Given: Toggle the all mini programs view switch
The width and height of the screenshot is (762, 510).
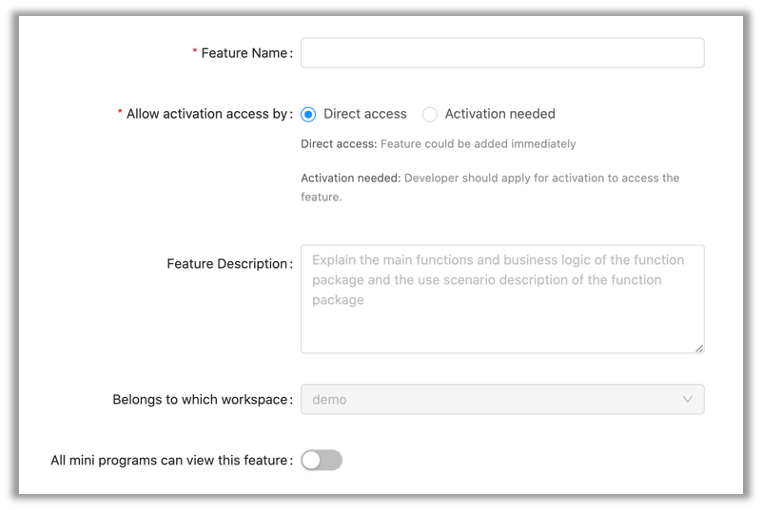Looking at the screenshot, I should tap(322, 460).
